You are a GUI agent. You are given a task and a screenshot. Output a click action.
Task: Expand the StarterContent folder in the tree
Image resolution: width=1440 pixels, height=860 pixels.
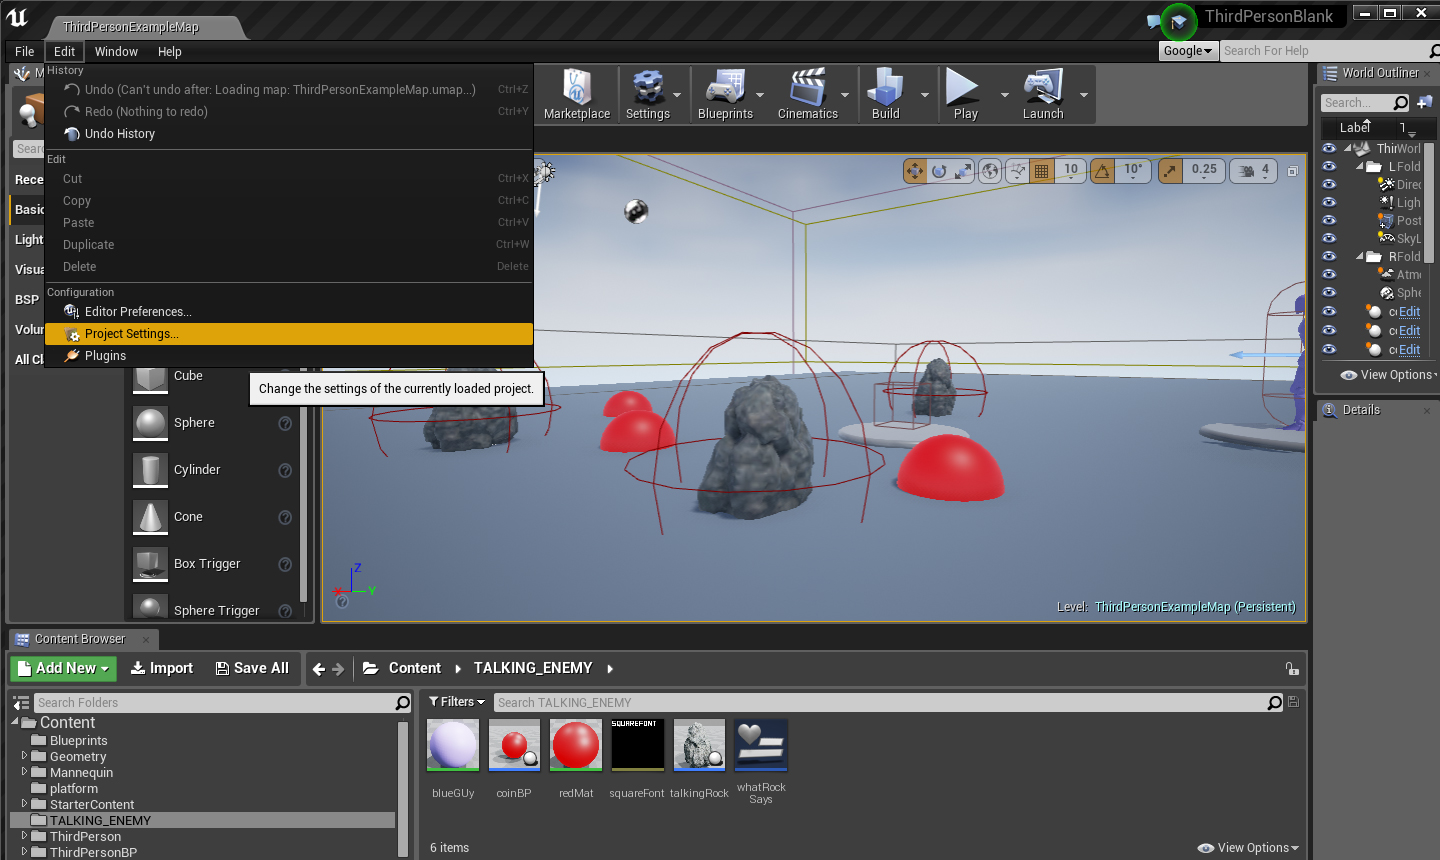pyautogui.click(x=25, y=804)
